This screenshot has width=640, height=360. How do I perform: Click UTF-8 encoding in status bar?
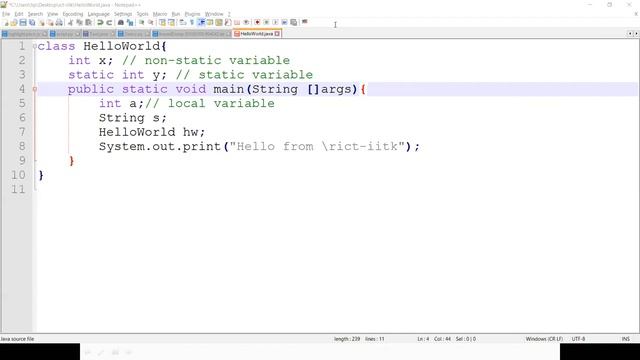(578, 339)
